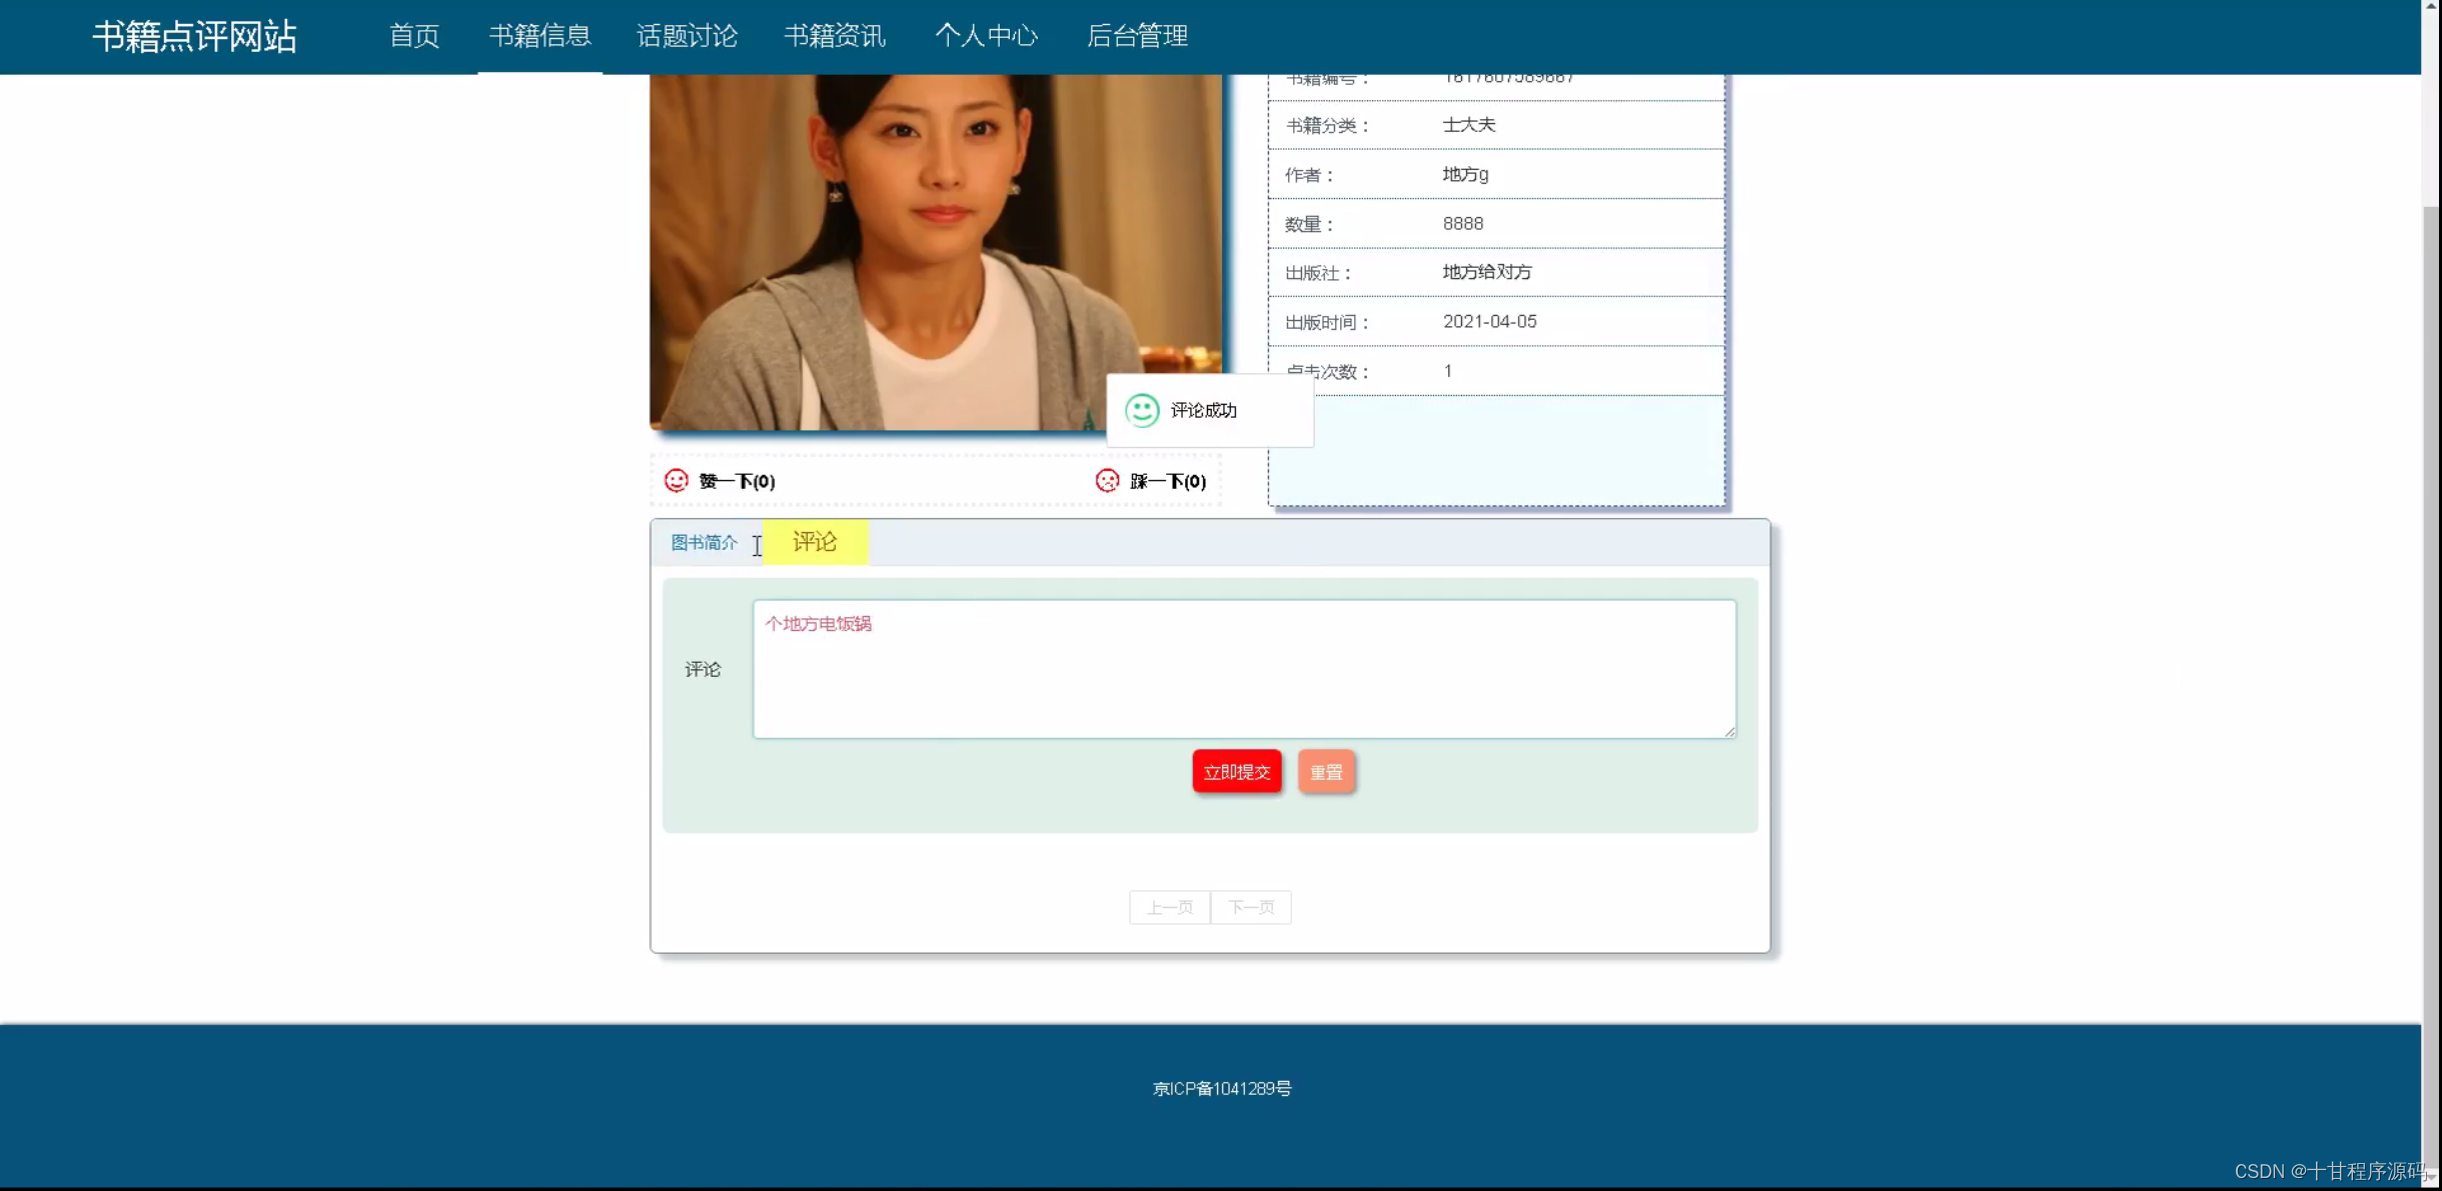This screenshot has width=2442, height=1191.
Task: Navigate to 话题讨论 page
Action: tap(687, 36)
